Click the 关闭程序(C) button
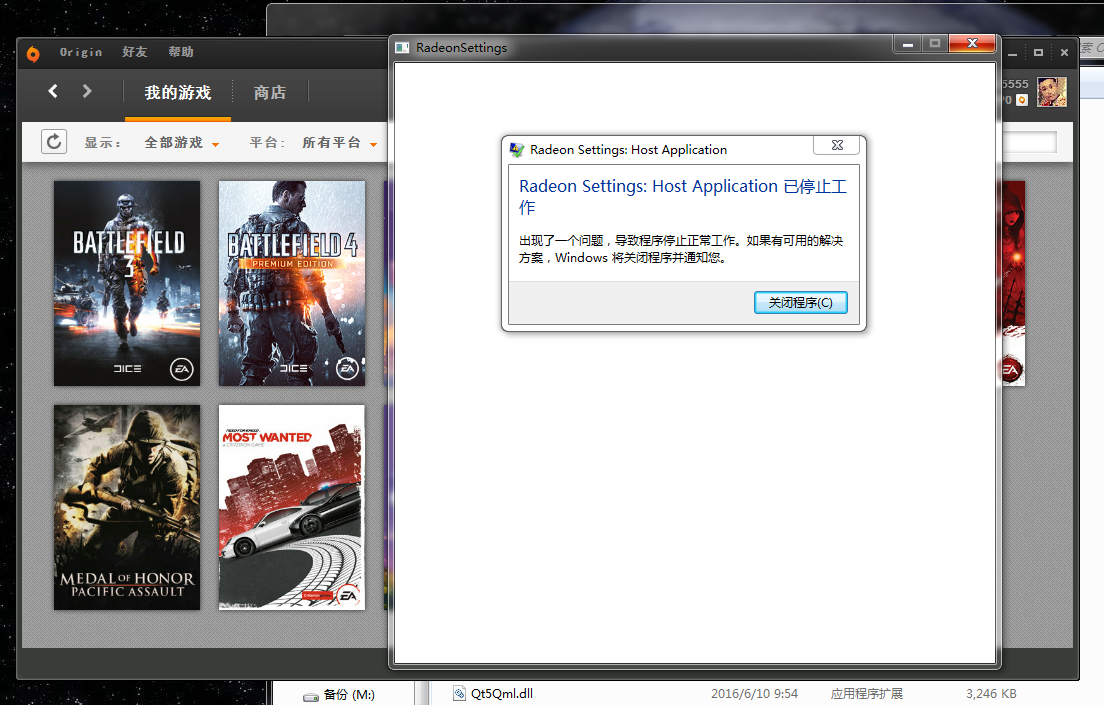 (x=801, y=302)
